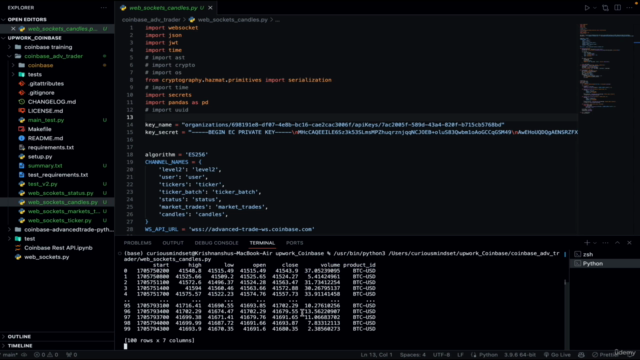This screenshot has width=640, height=360.
Task: Open setup.py file
Action: [40, 156]
